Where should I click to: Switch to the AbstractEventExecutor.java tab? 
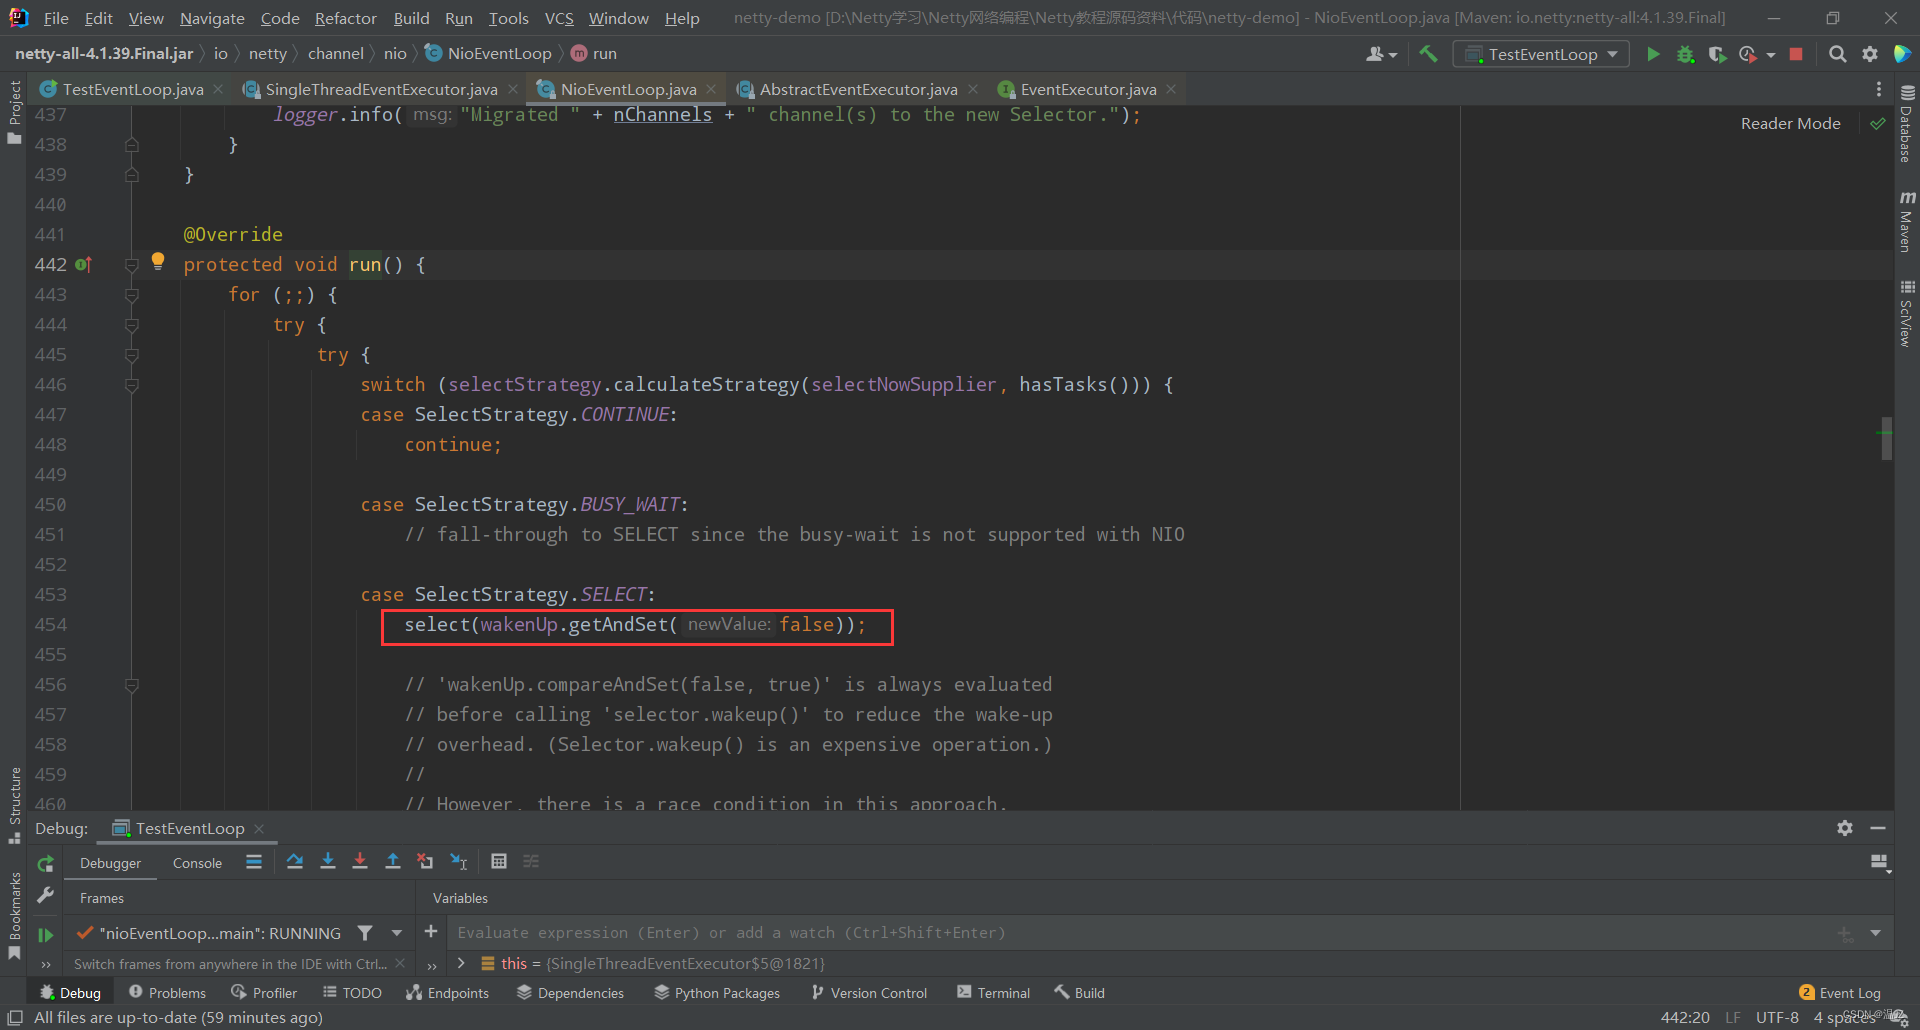858,89
